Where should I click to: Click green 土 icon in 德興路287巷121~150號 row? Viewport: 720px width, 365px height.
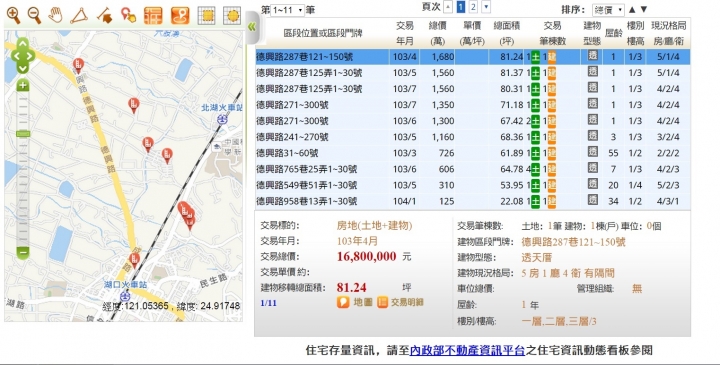pos(535,57)
